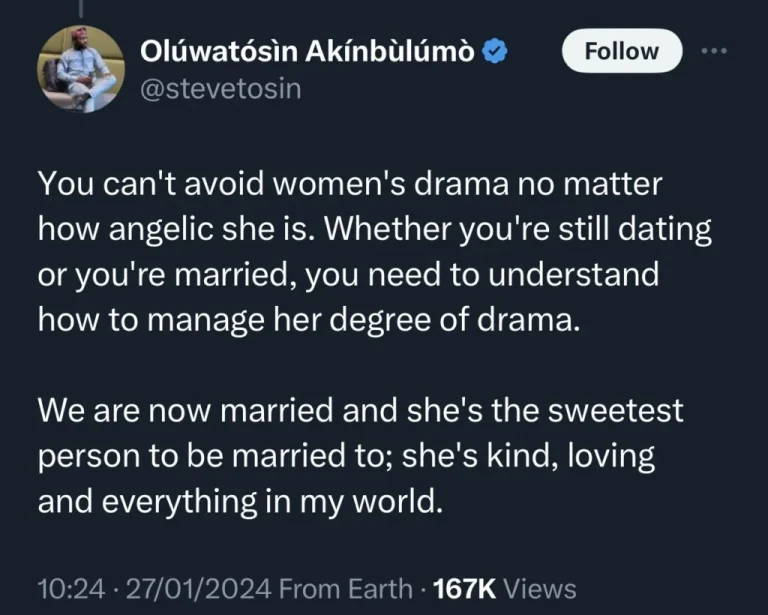Screen dimensions: 768x615
Task: Click the line "person to be married to"
Action: [345, 456]
